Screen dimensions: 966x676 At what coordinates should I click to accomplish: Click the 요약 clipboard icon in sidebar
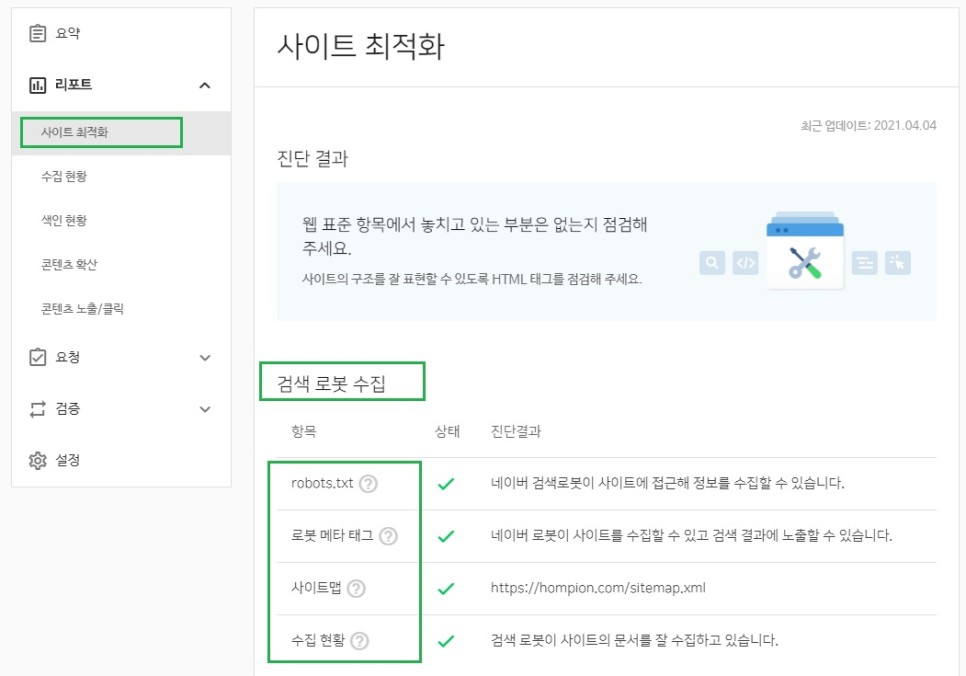(38, 34)
